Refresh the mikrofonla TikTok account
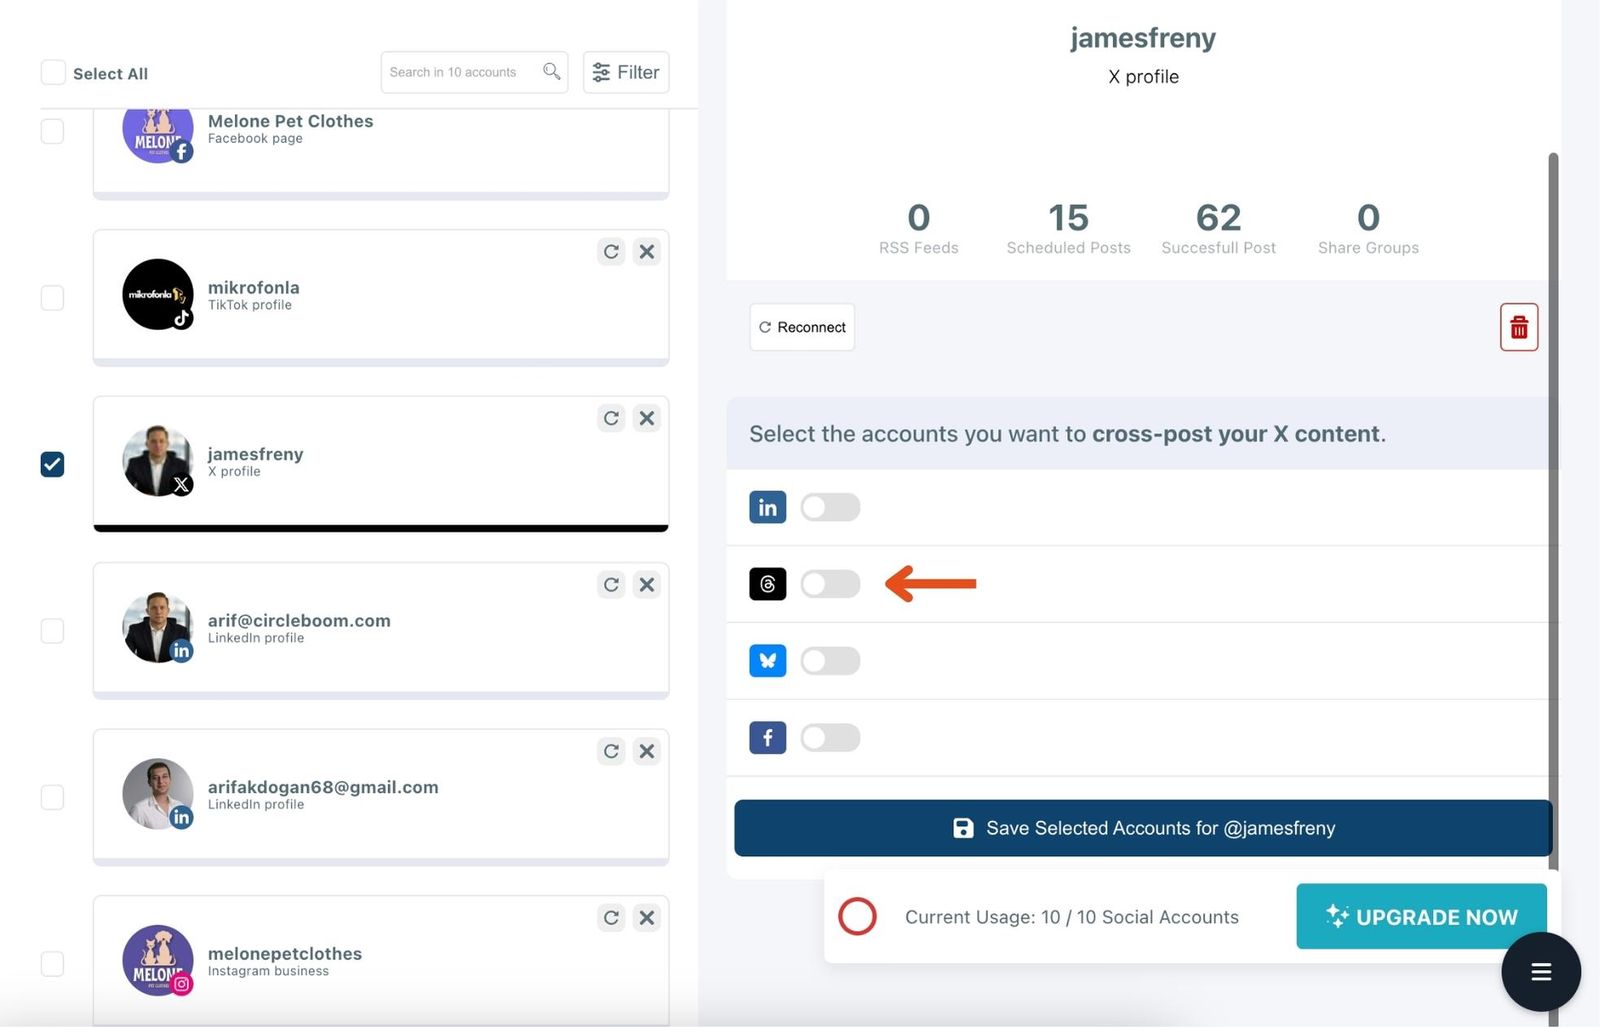Viewport: 1600px width, 1027px height. (611, 252)
